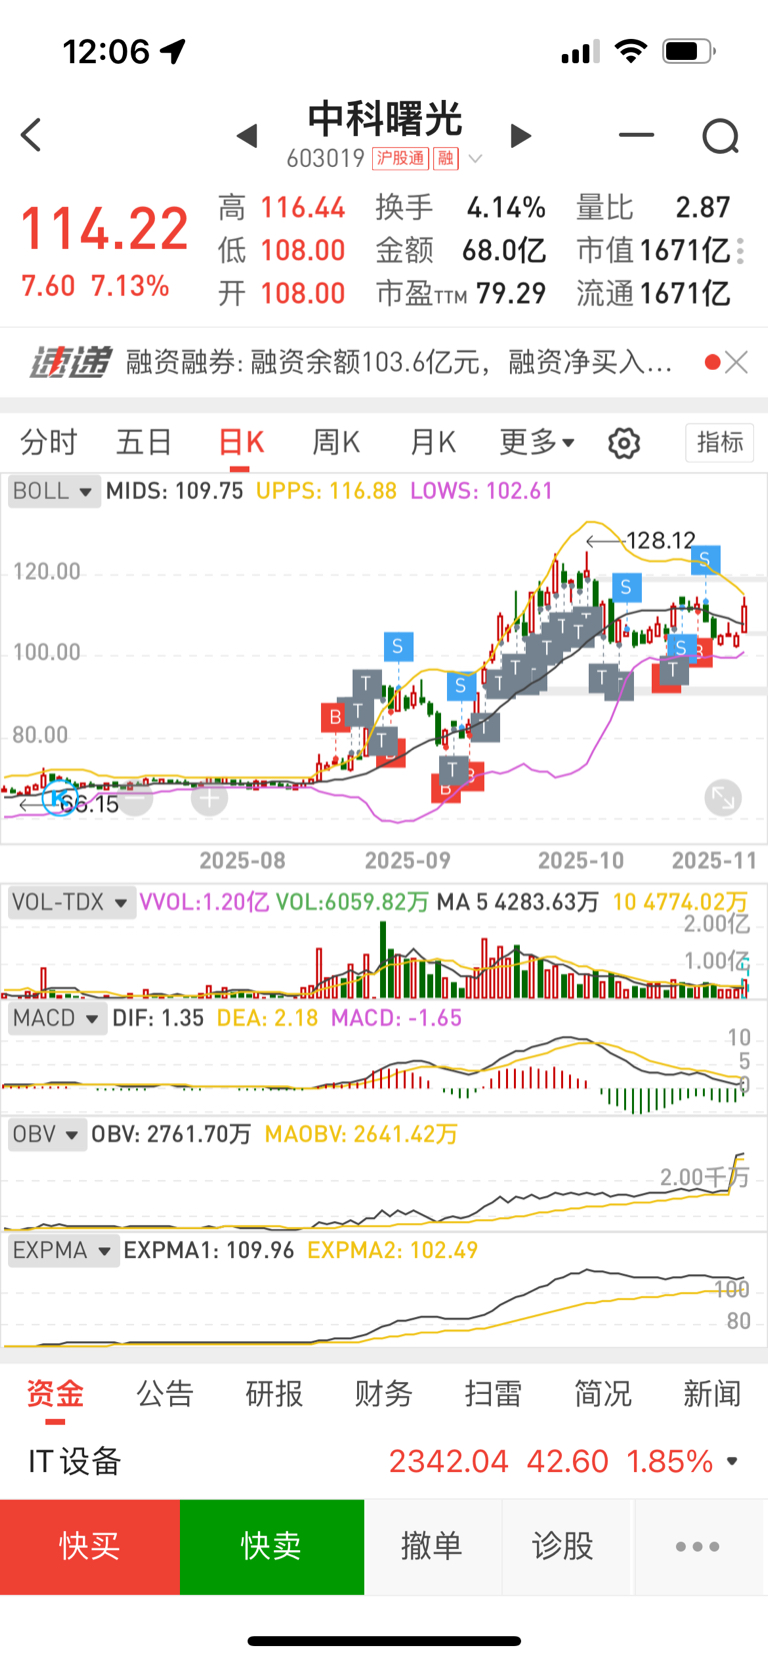Select the 公告 tab
Screen dimensions: 768x1663
pos(164,1393)
